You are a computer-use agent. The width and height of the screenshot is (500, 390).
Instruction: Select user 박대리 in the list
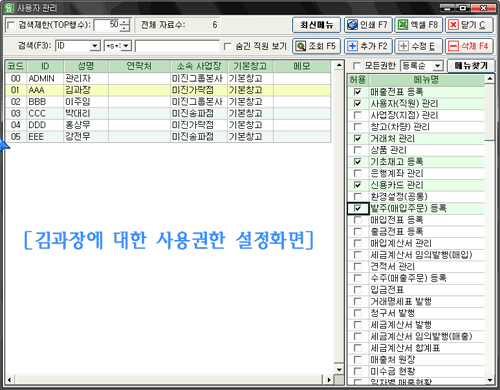168,113
